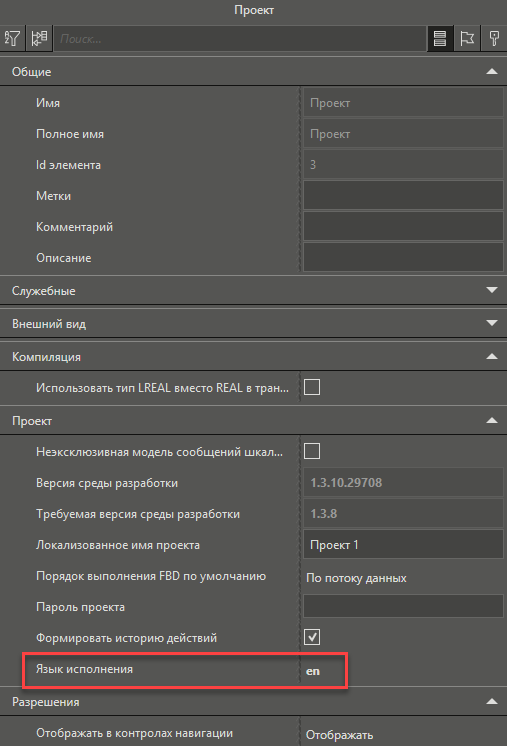Select Формировать историю действий label
Screen dimensions: 507x746
(x=127, y=638)
